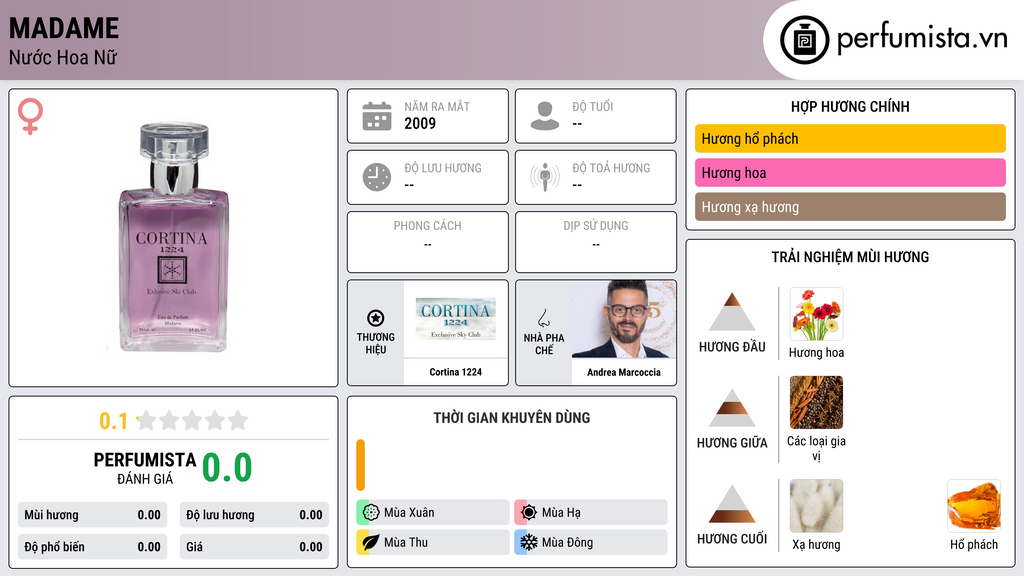Click the Trải nghiệm mùi hương heading

[850, 257]
